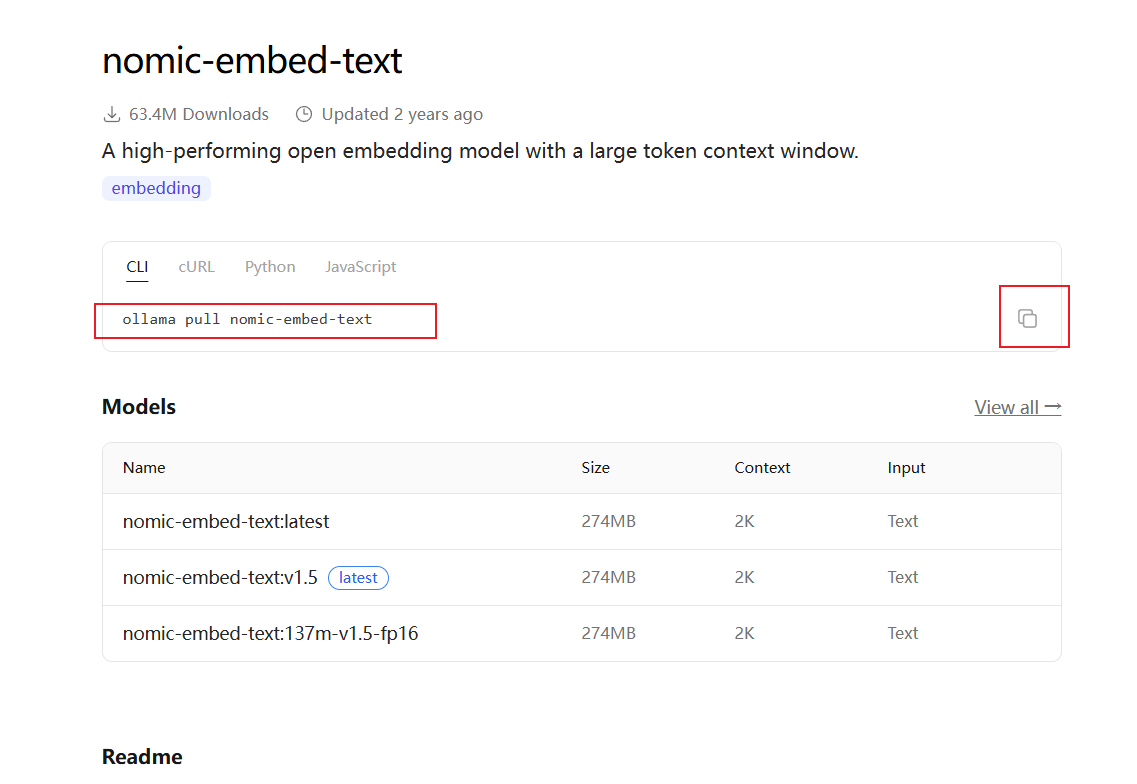Open nomic-embed-text:137m-v1.5-fp16 model
Viewport: 1137px width, 784px height.
[270, 633]
